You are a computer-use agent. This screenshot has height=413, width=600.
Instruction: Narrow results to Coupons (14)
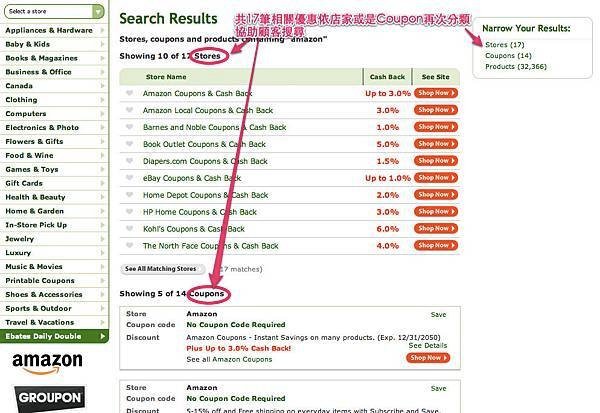click(508, 56)
